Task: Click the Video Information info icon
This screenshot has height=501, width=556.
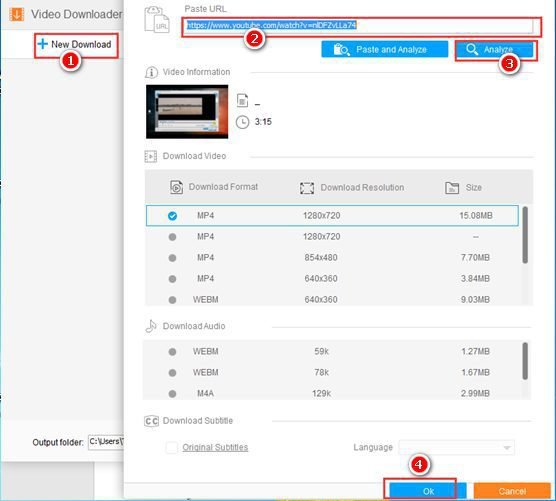Action: pyautogui.click(x=151, y=72)
